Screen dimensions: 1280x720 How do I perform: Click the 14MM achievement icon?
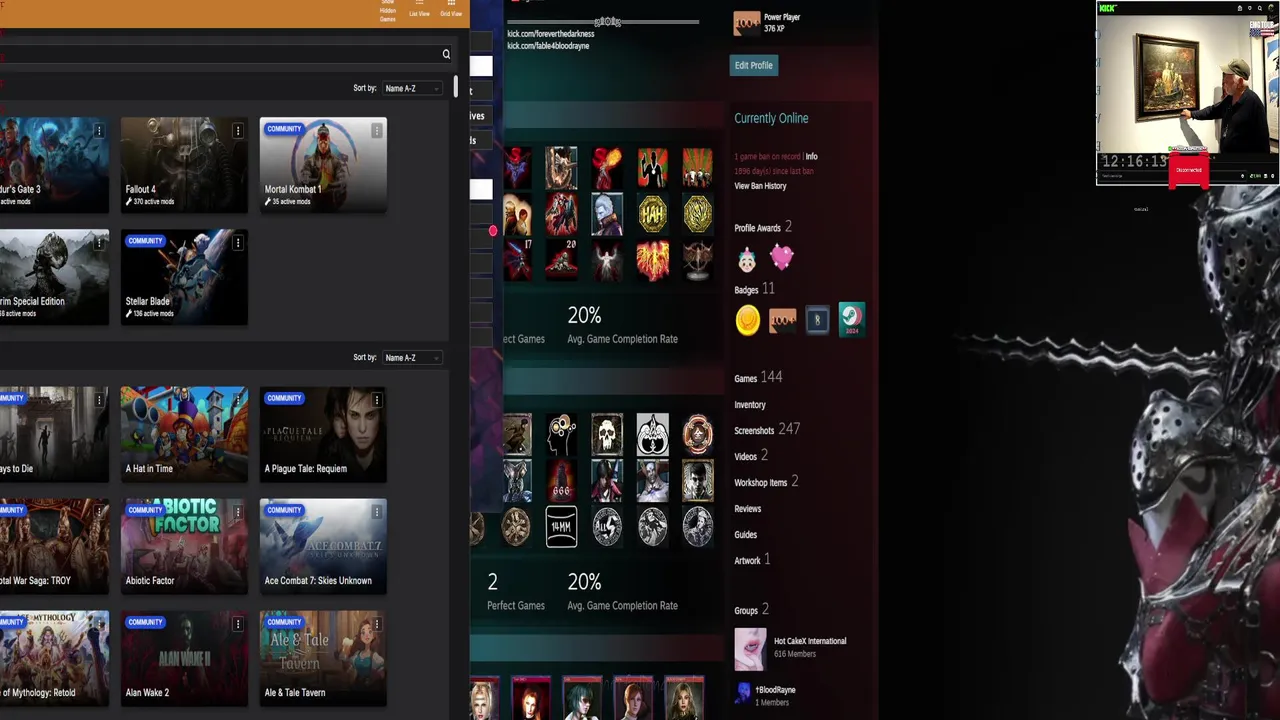[561, 527]
